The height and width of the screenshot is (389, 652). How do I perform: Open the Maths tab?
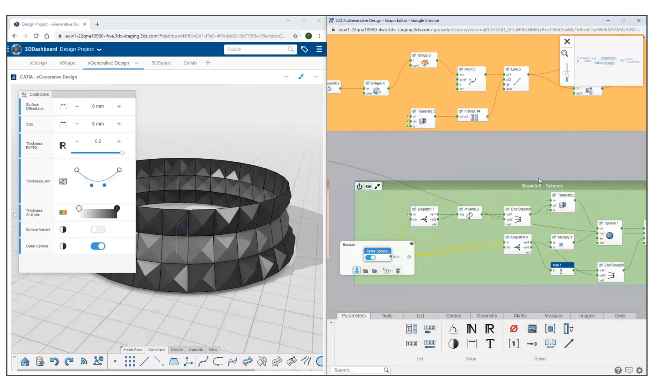point(520,316)
